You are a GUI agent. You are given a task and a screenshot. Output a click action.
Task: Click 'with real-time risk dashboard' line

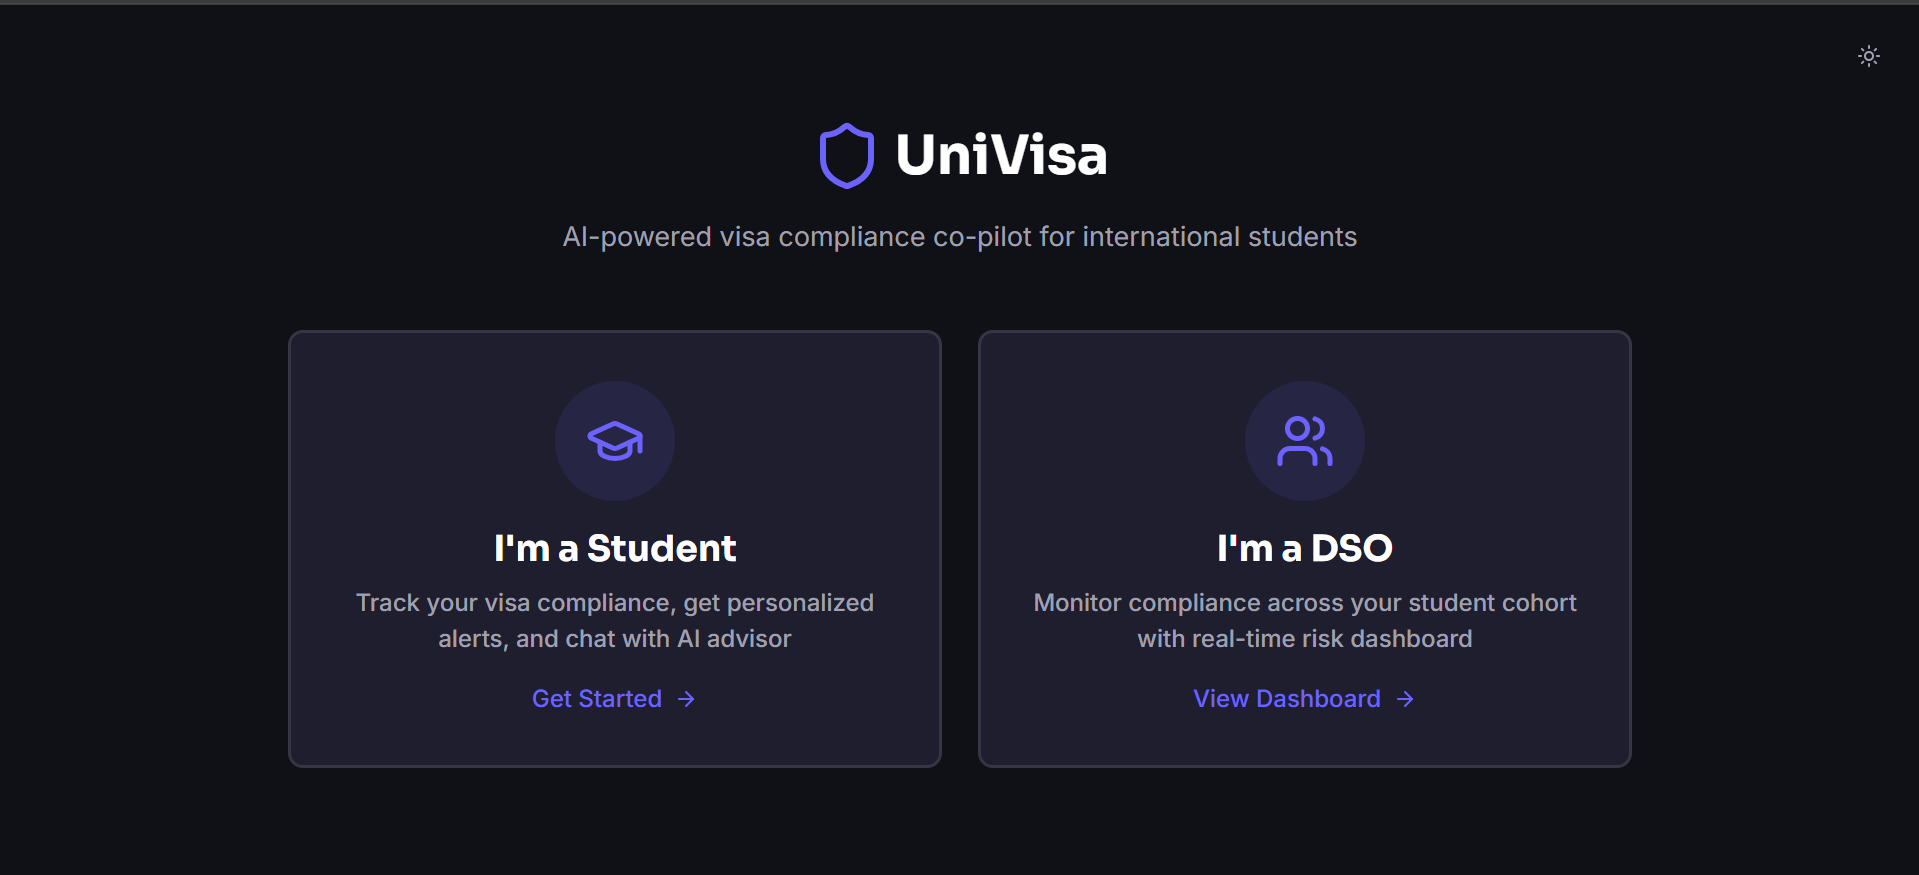coord(1305,639)
